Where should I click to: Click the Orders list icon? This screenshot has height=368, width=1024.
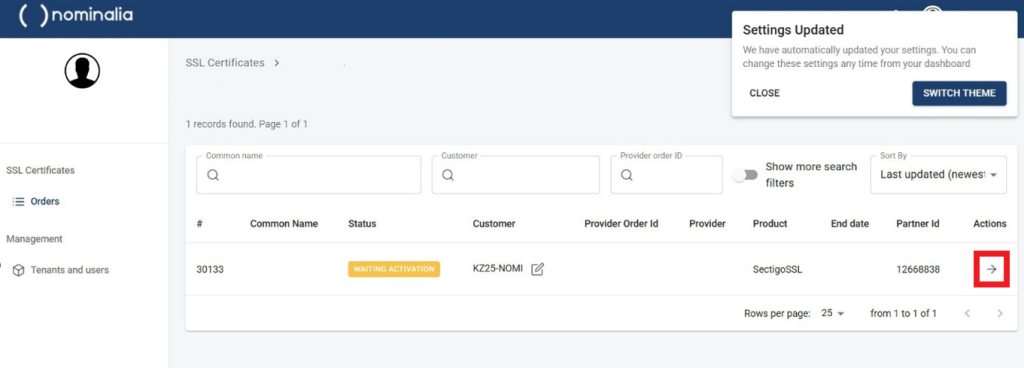tap(18, 202)
